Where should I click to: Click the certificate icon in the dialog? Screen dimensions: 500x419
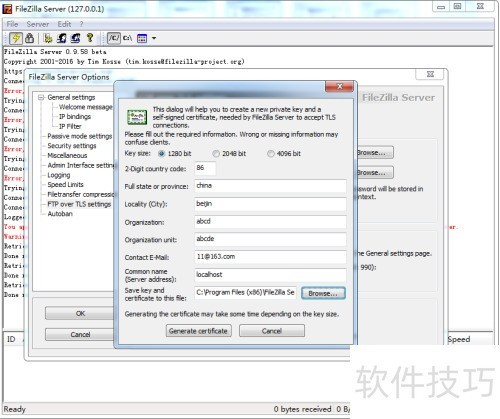(x=137, y=117)
